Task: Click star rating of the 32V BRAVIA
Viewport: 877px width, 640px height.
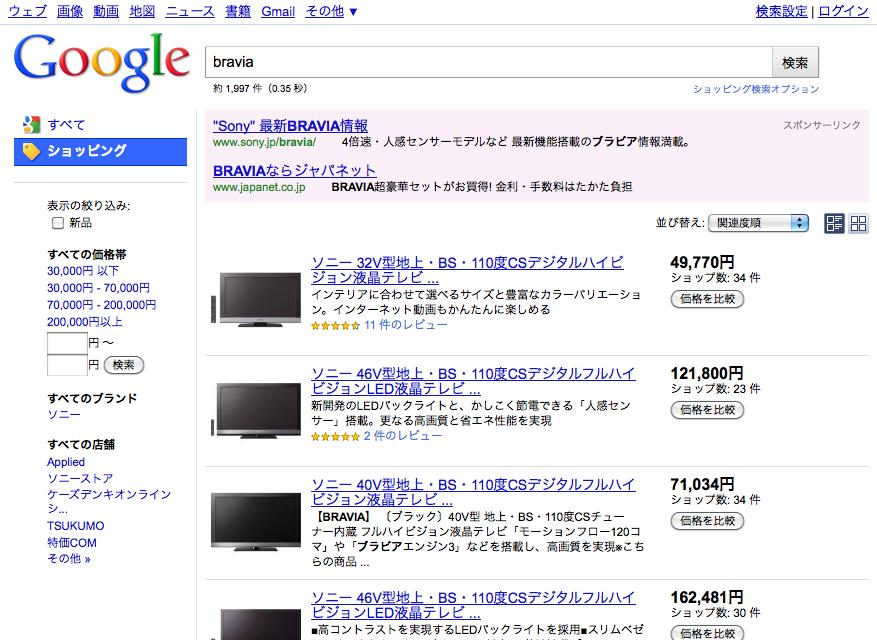Action: point(335,325)
